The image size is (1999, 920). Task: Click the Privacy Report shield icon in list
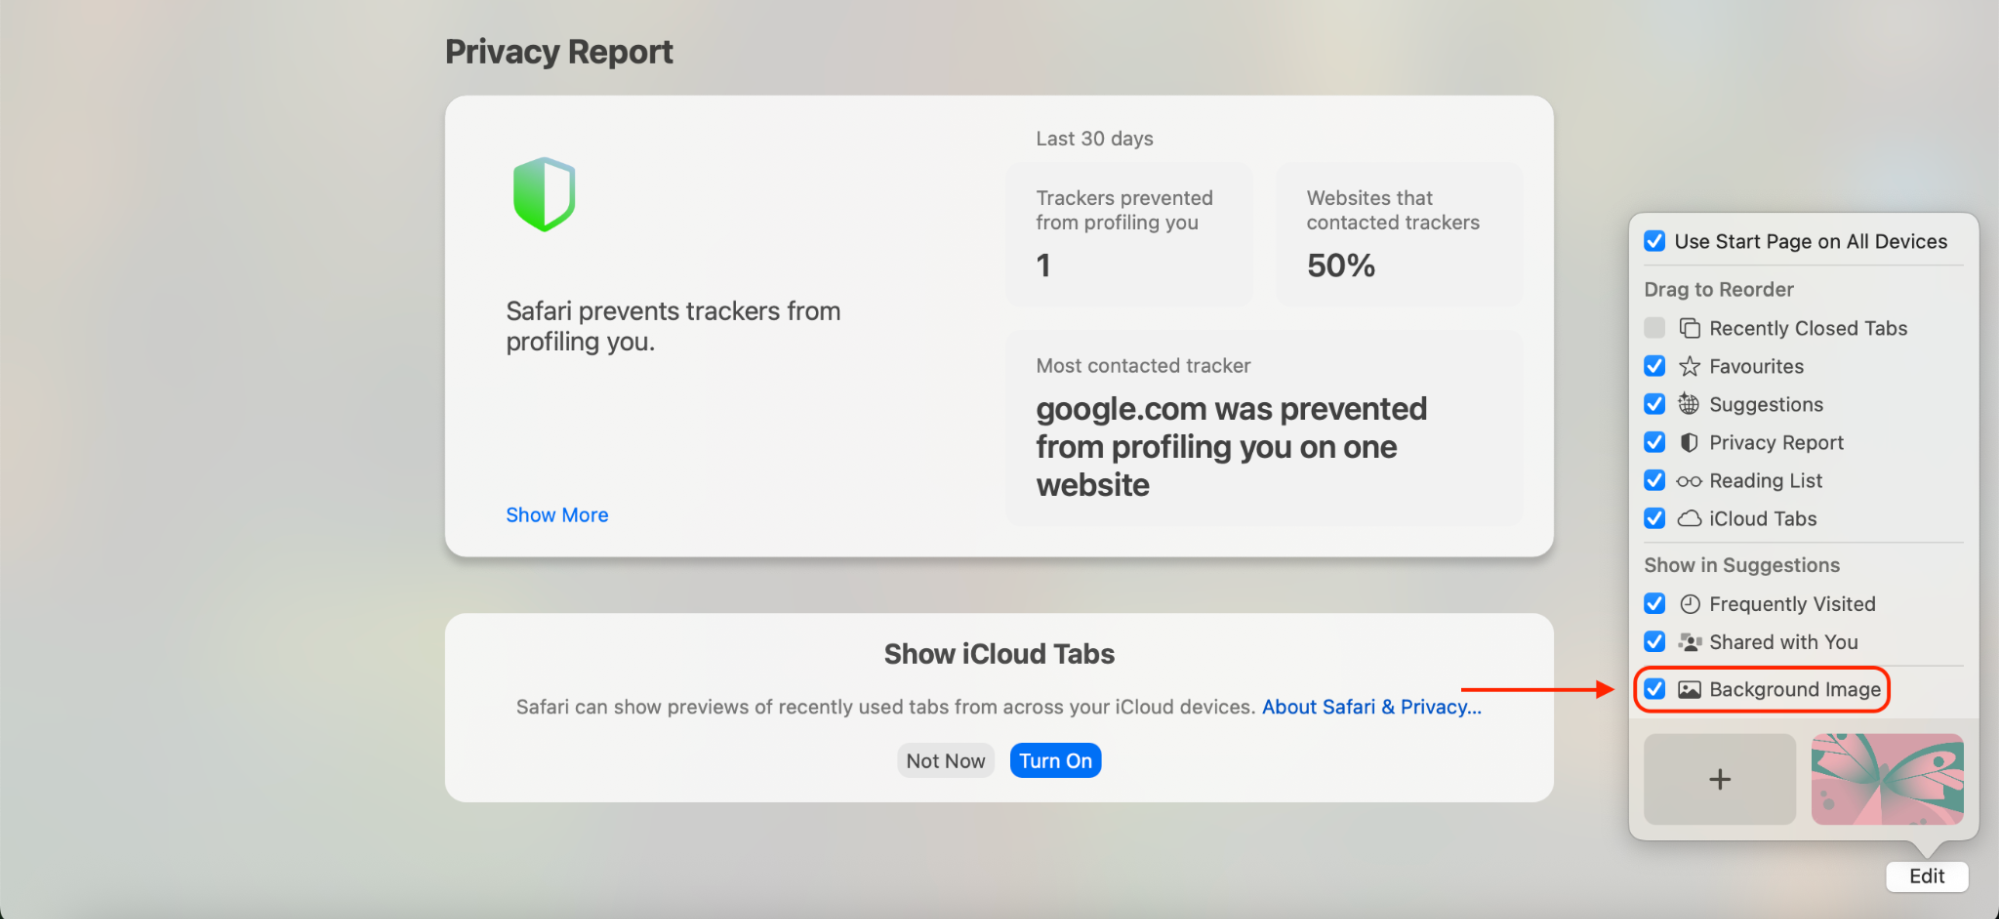pos(1689,442)
